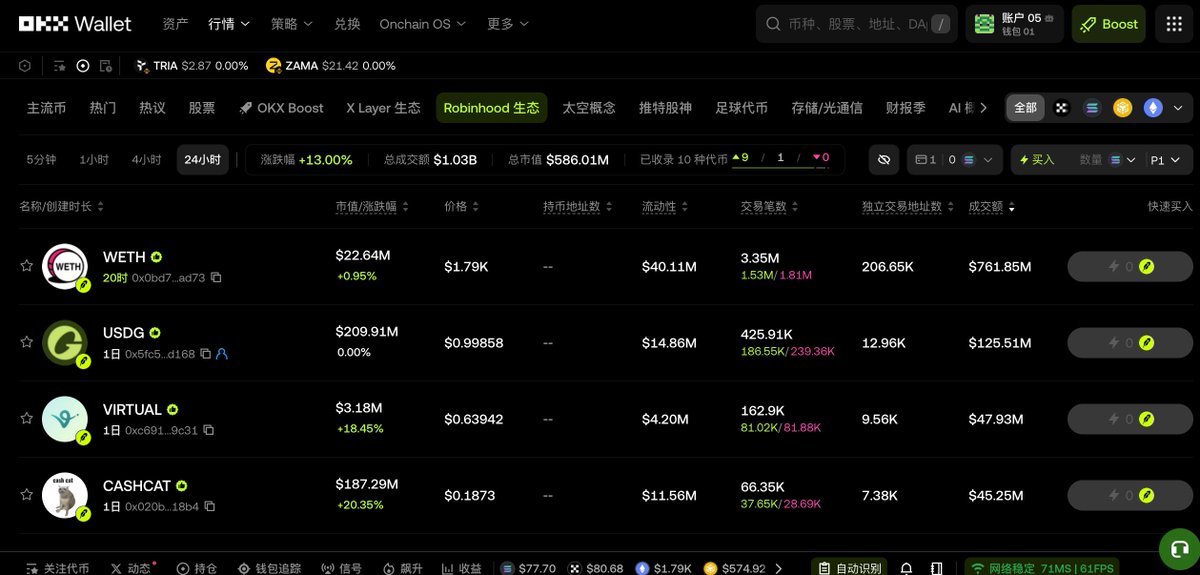This screenshot has width=1200, height=575.
Task: Click the circle target icon in ticker bar
Action: click(83, 66)
